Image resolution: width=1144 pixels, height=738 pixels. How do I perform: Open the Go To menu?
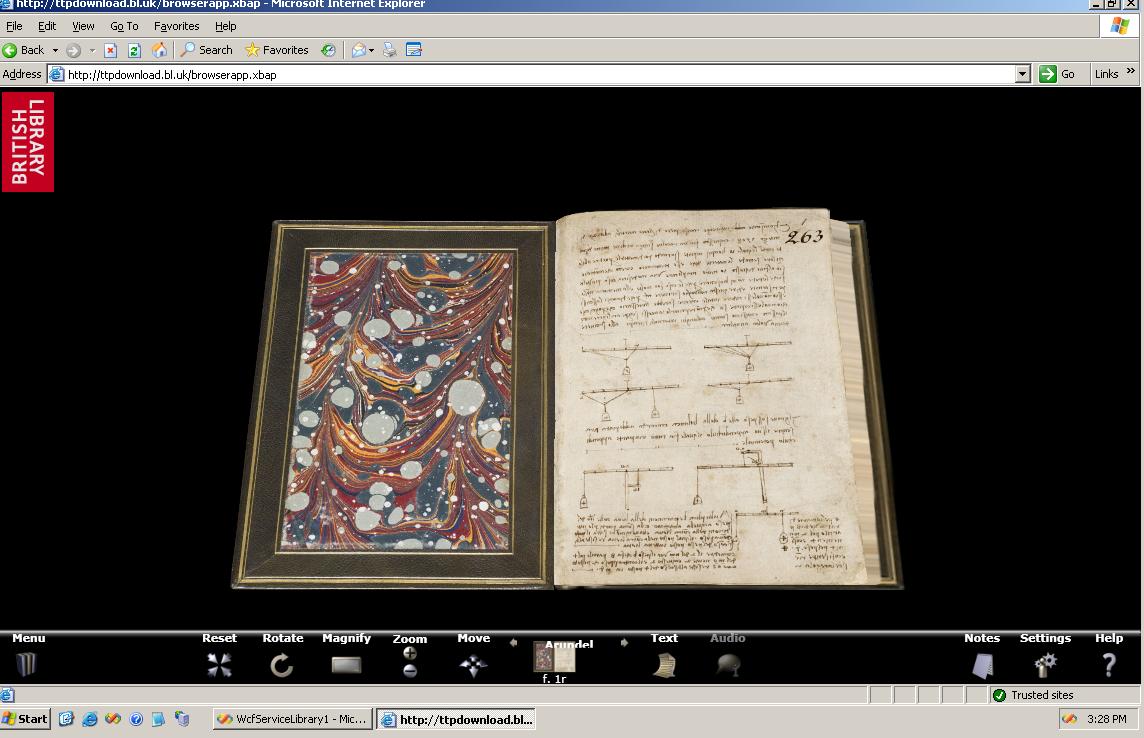coord(124,26)
